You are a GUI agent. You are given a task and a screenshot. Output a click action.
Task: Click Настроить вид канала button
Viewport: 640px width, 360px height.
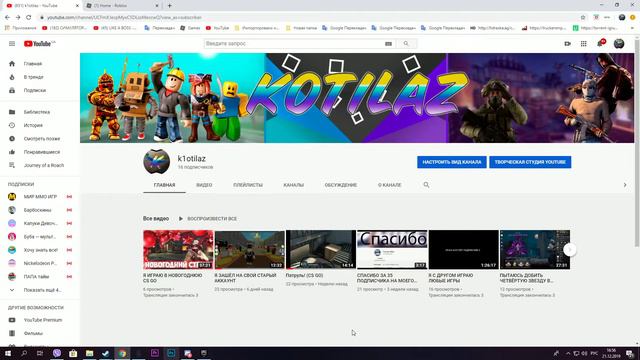pos(452,162)
